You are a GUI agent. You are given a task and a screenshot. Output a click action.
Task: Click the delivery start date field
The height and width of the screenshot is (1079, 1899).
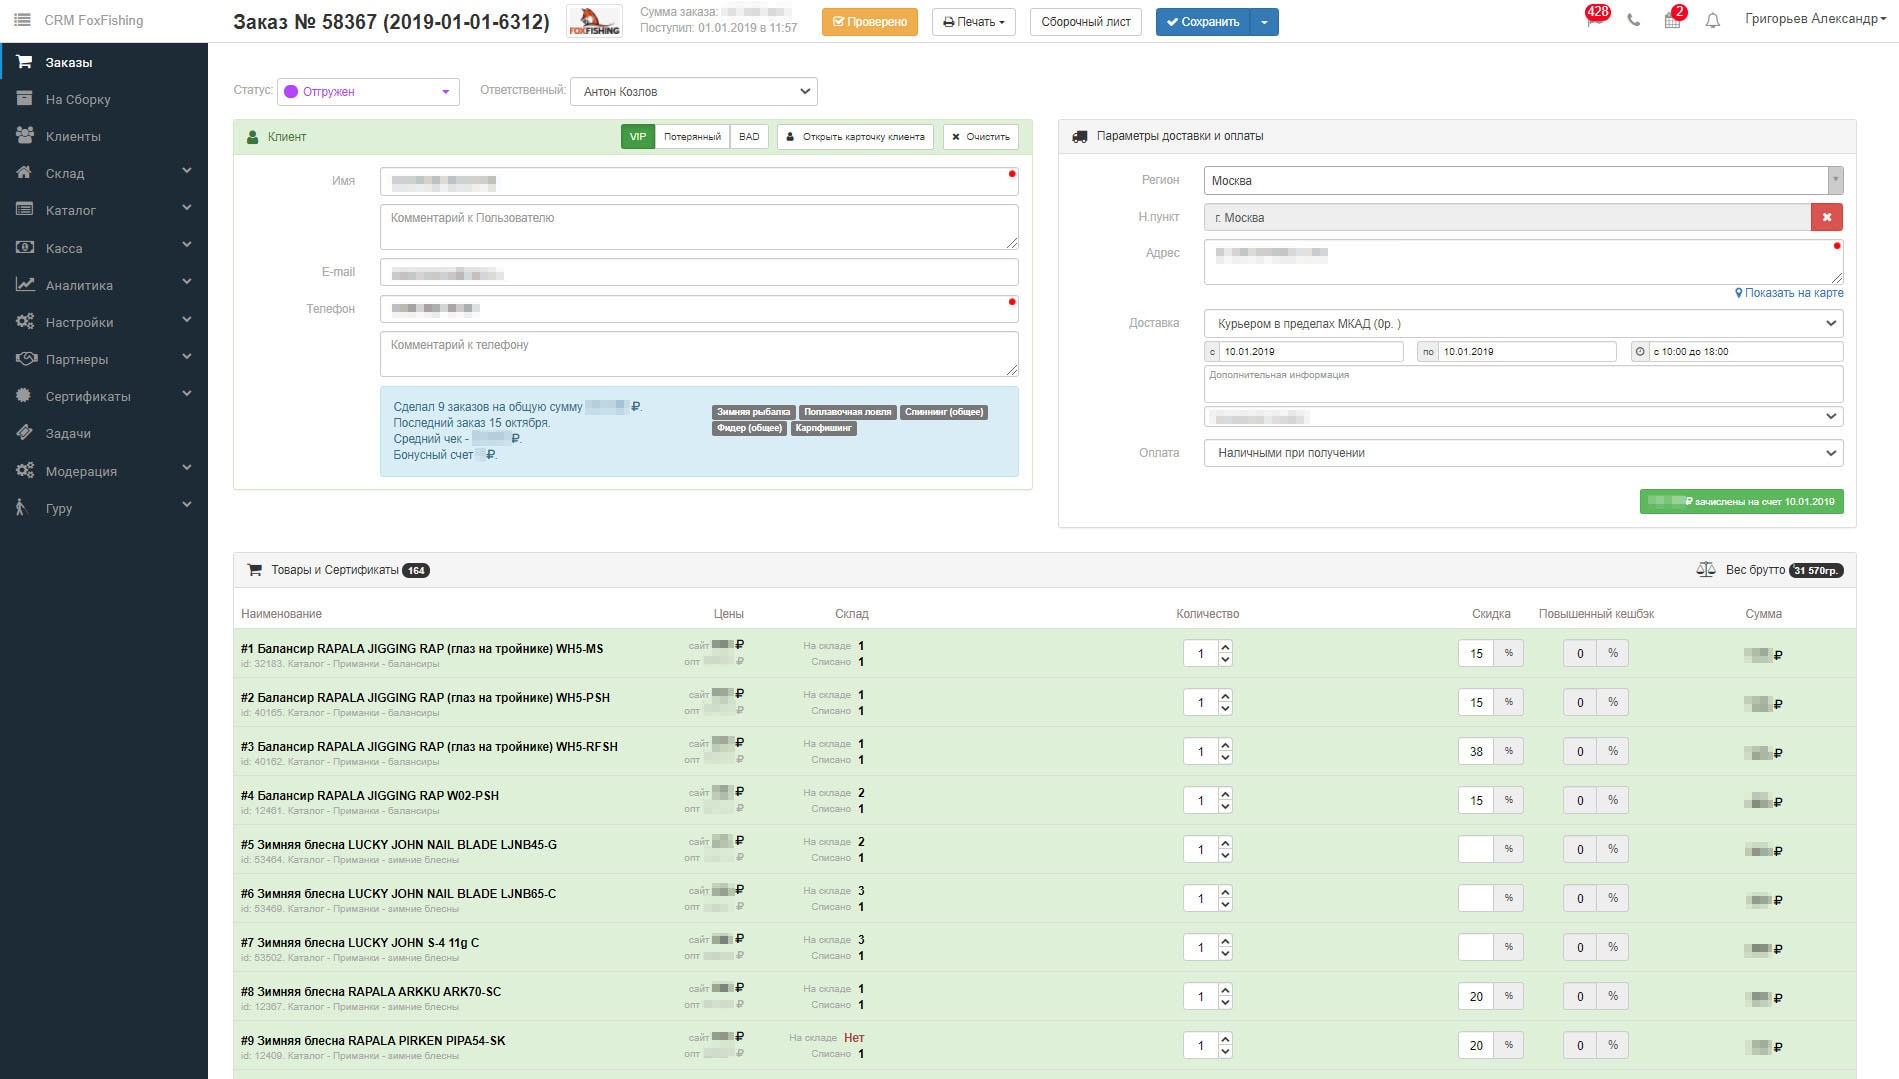tap(1311, 352)
